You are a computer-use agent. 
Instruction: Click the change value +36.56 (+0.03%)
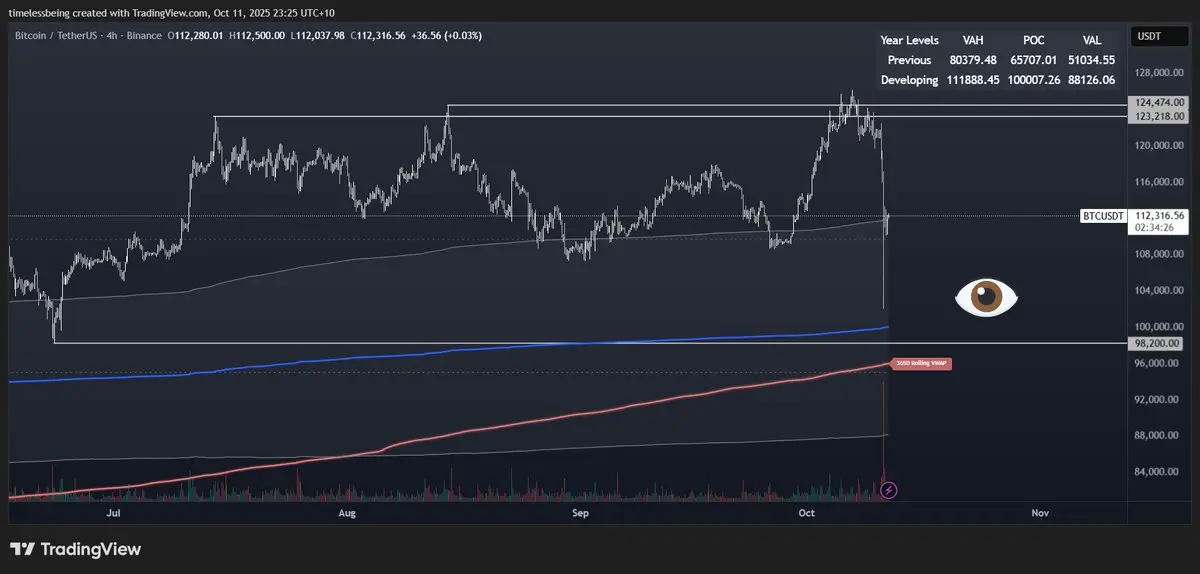coord(447,35)
